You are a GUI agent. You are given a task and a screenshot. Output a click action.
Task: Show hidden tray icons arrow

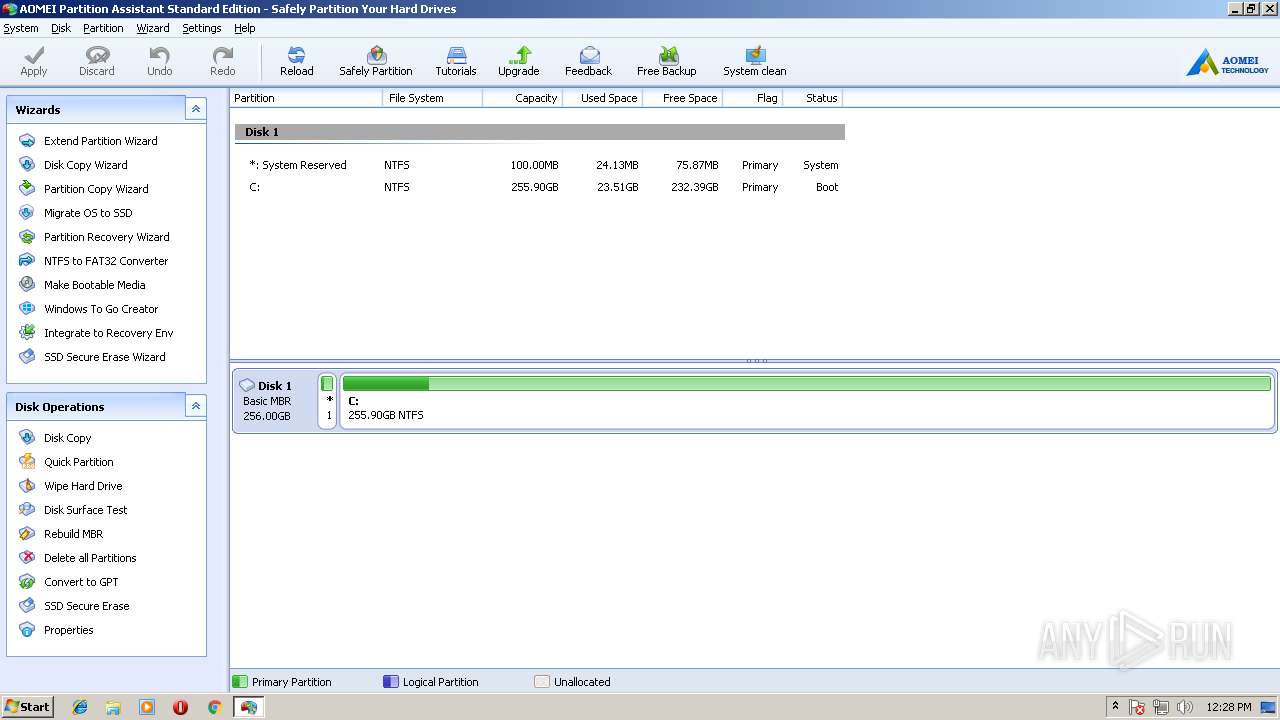pyautogui.click(x=1115, y=707)
